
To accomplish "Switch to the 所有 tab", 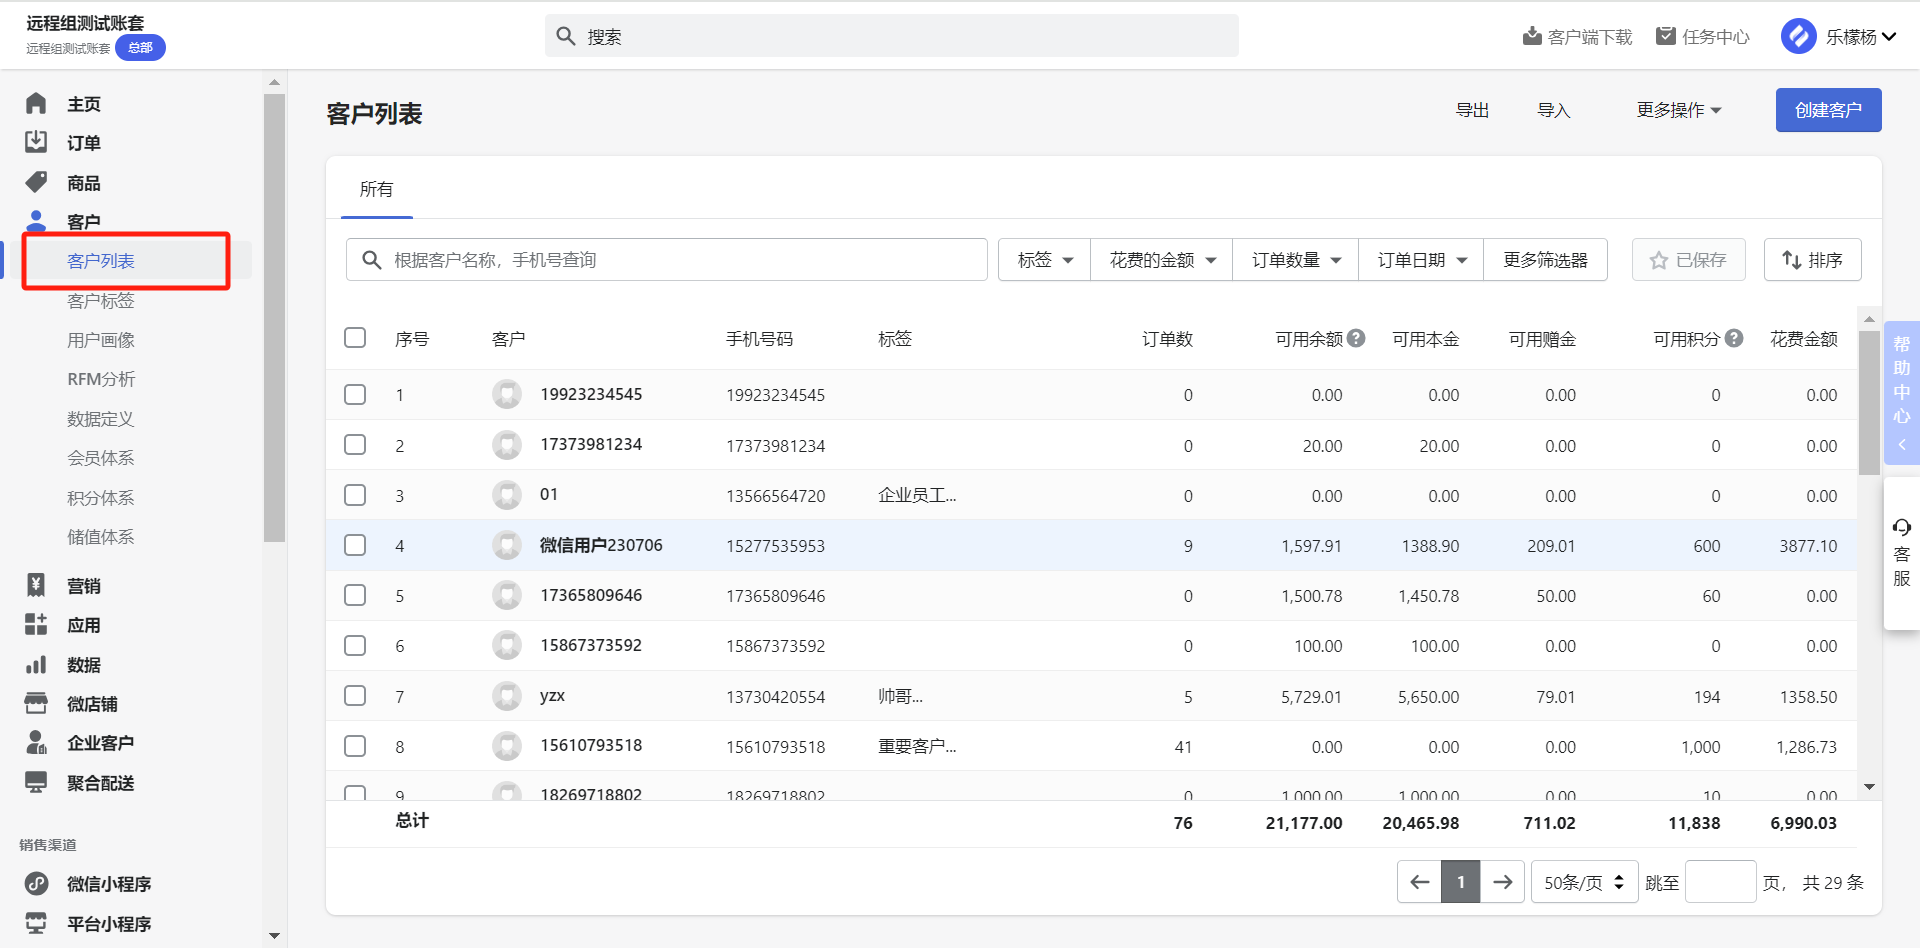I will coord(376,189).
